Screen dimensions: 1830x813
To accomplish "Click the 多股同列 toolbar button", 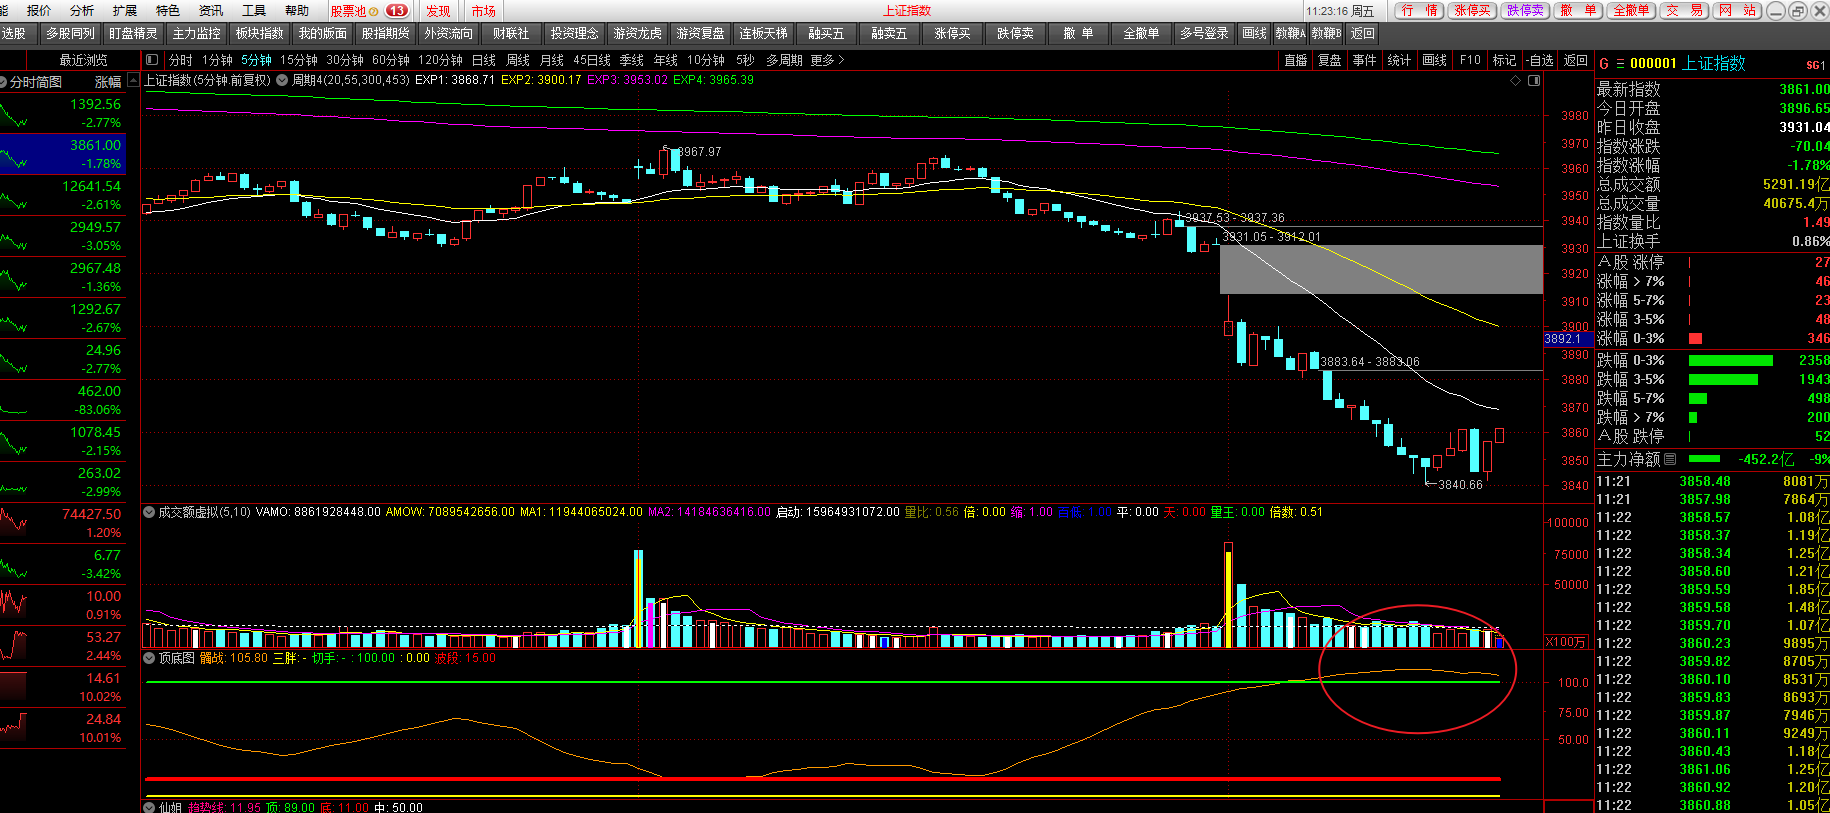I will [x=70, y=34].
